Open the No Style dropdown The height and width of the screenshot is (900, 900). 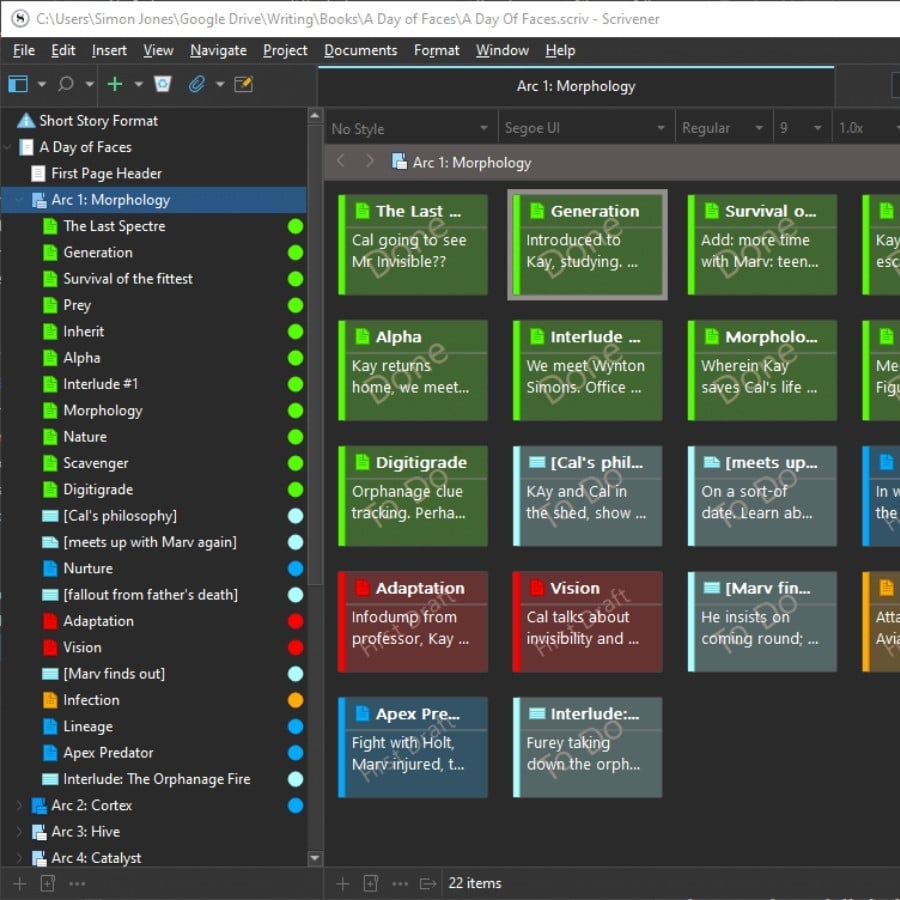pyautogui.click(x=410, y=128)
